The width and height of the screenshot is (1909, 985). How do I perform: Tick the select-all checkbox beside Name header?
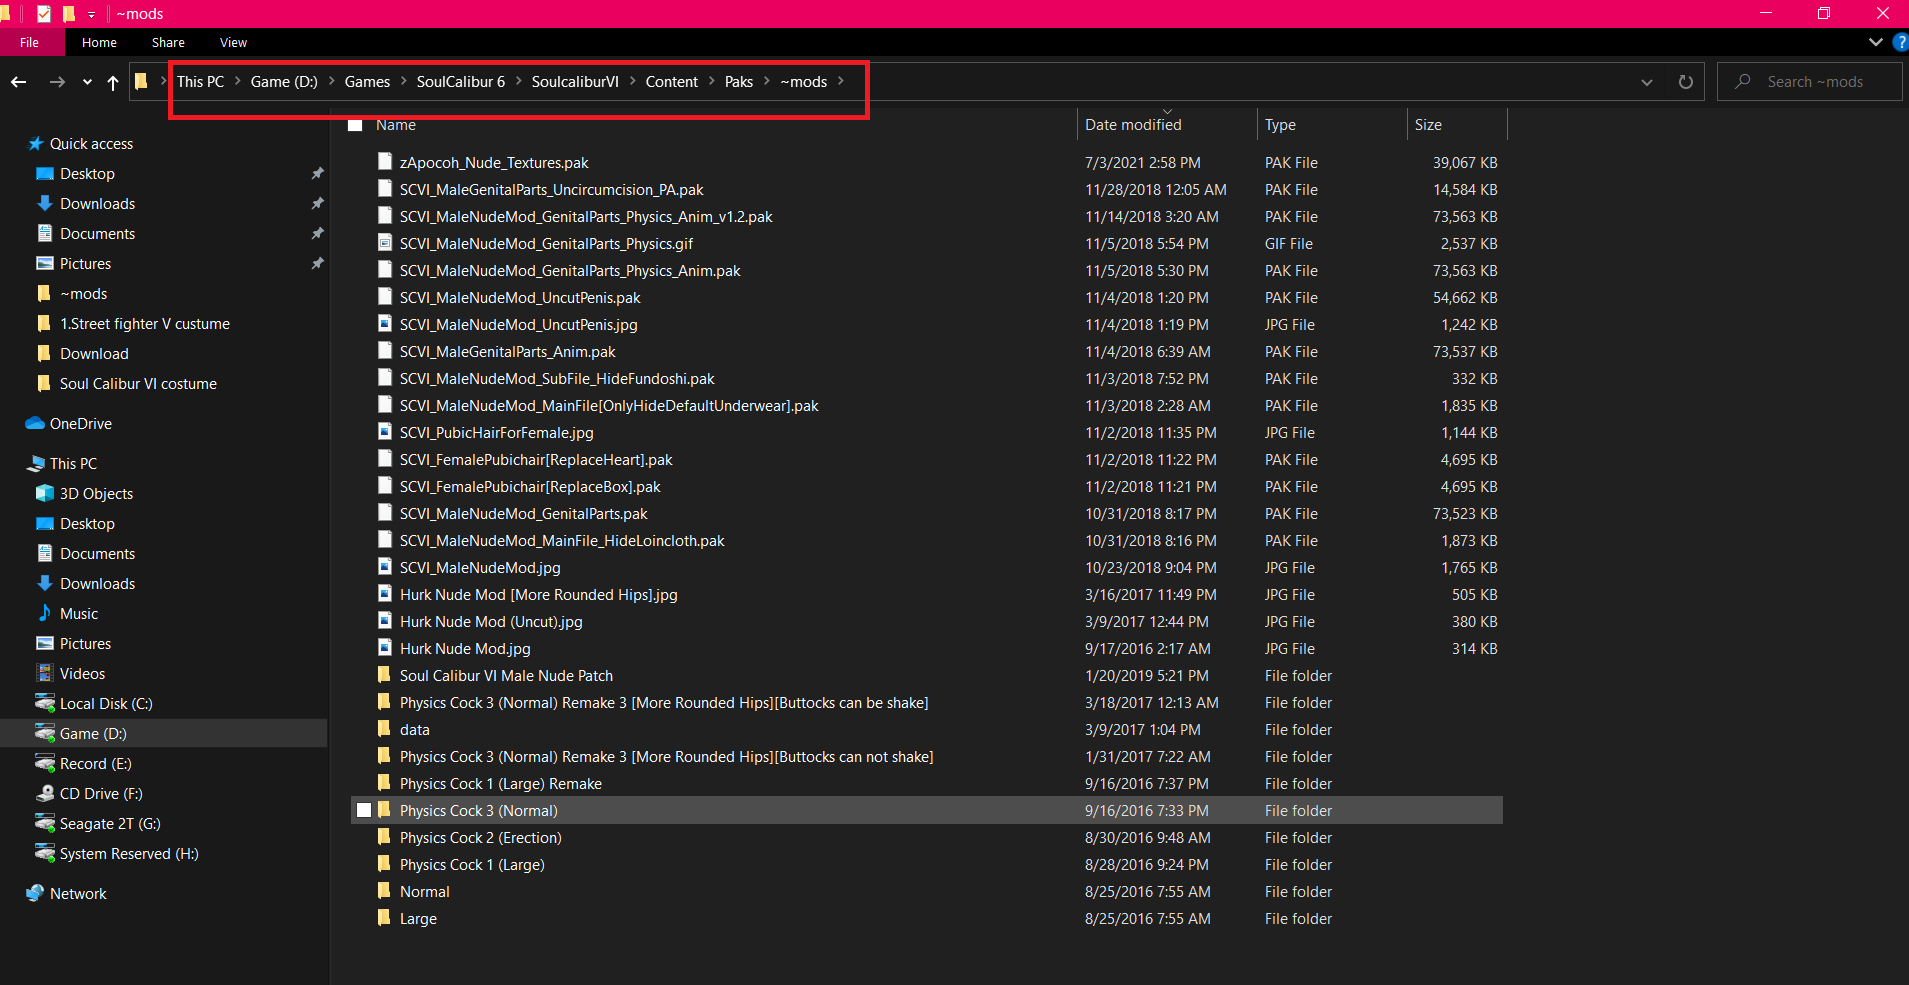click(x=355, y=125)
